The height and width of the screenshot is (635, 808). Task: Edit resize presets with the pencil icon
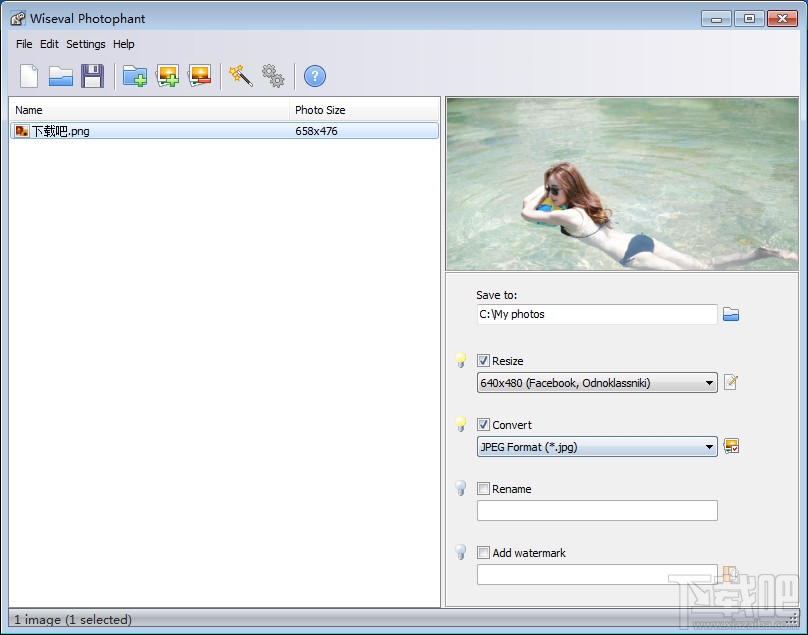point(731,382)
